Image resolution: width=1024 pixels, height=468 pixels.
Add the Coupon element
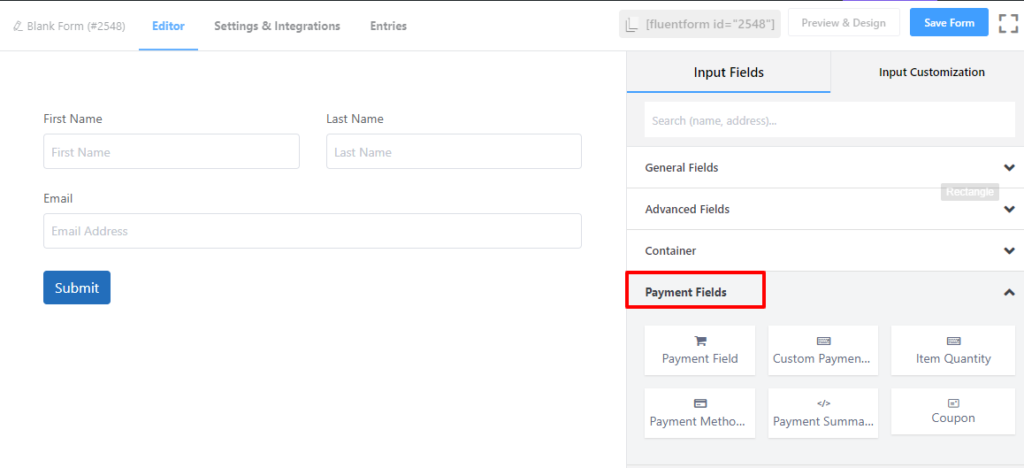(x=953, y=411)
